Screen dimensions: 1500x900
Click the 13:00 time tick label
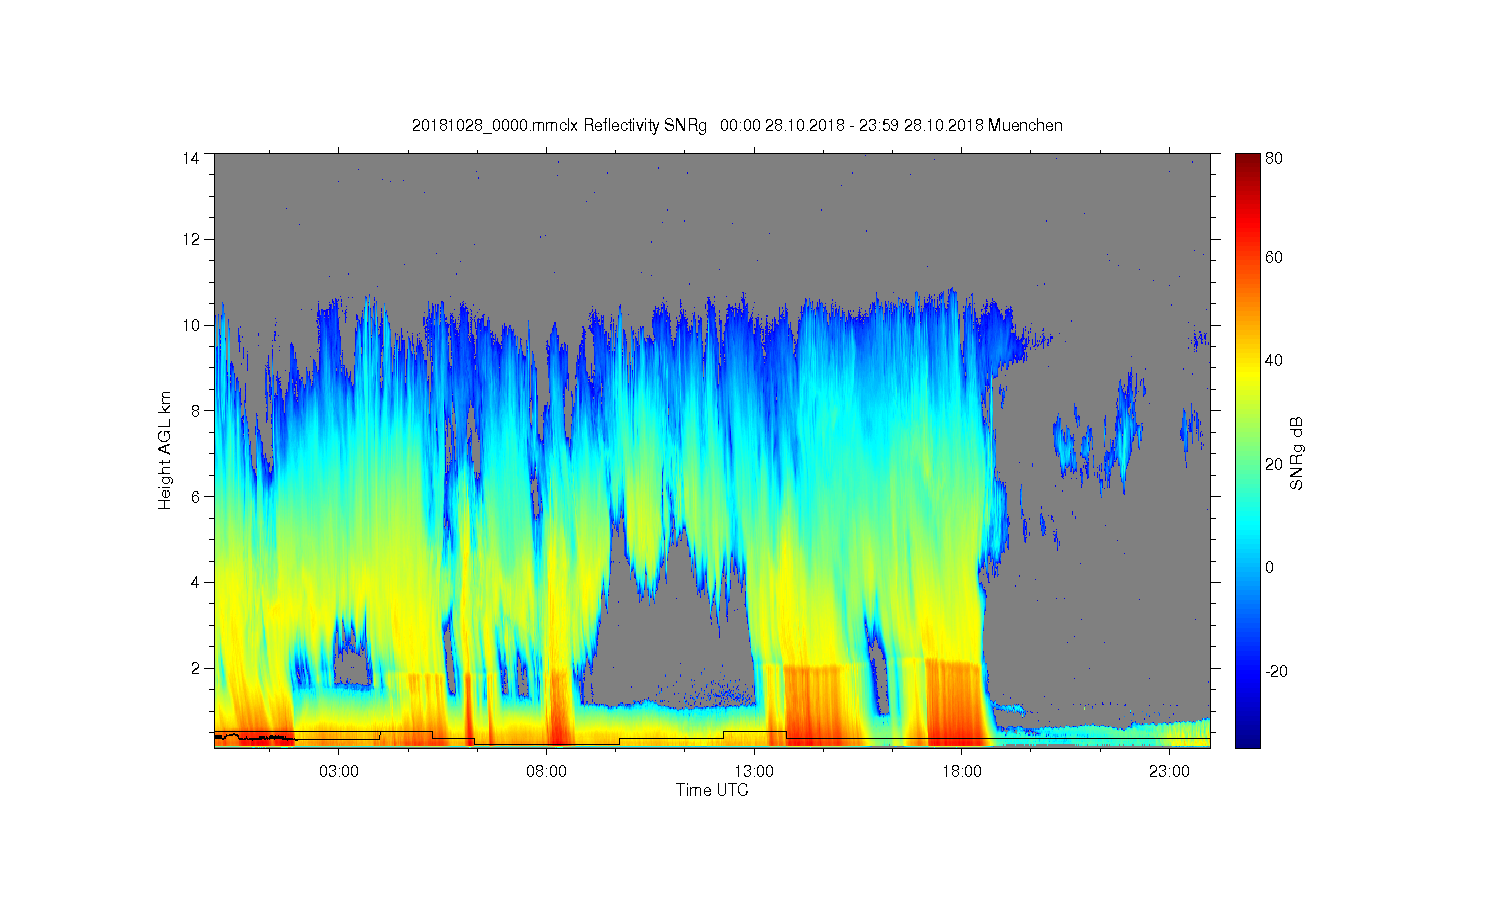point(754,772)
